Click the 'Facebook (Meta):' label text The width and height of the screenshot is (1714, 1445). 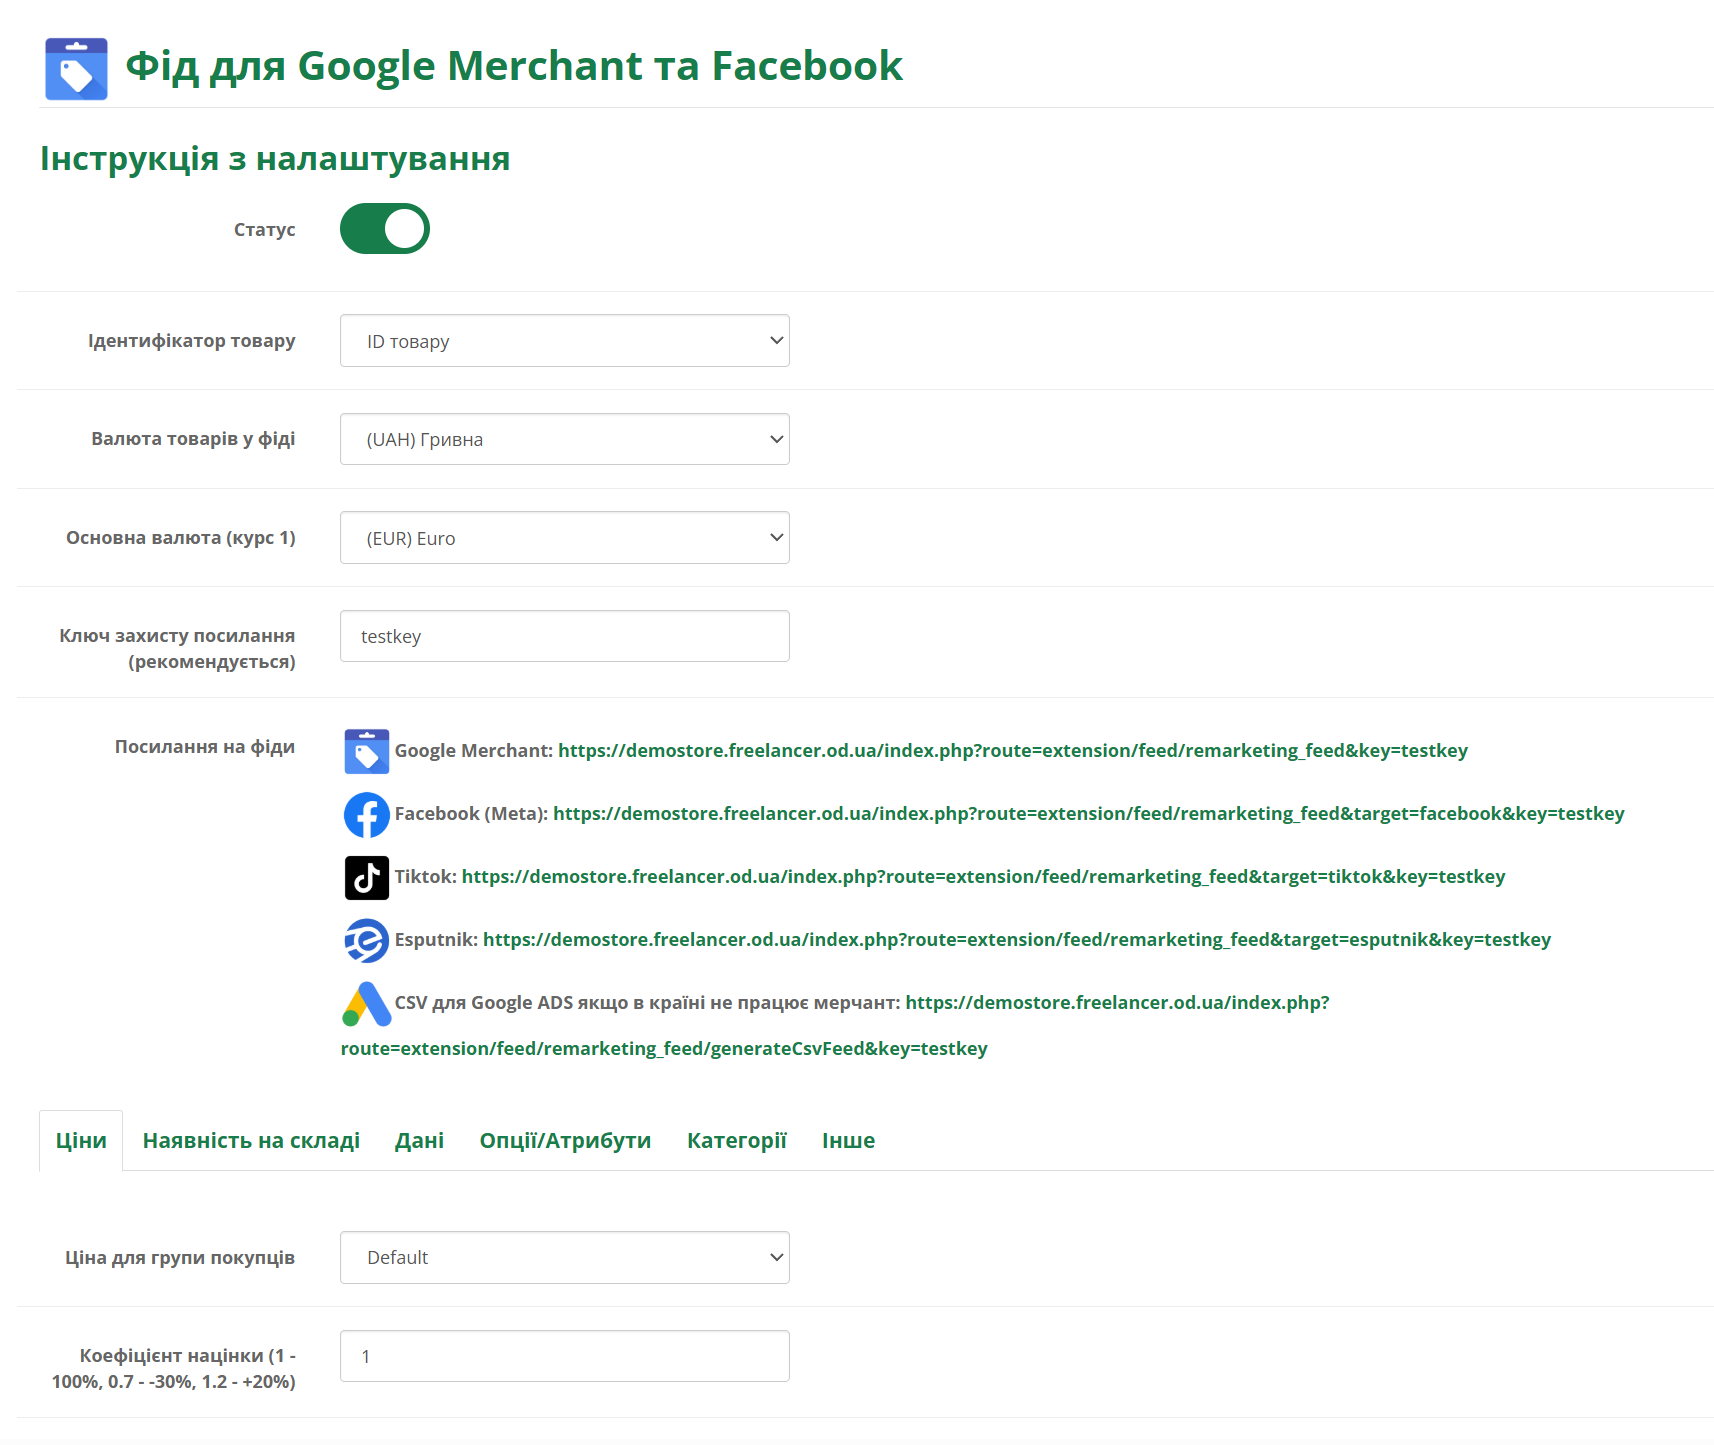coord(472,814)
